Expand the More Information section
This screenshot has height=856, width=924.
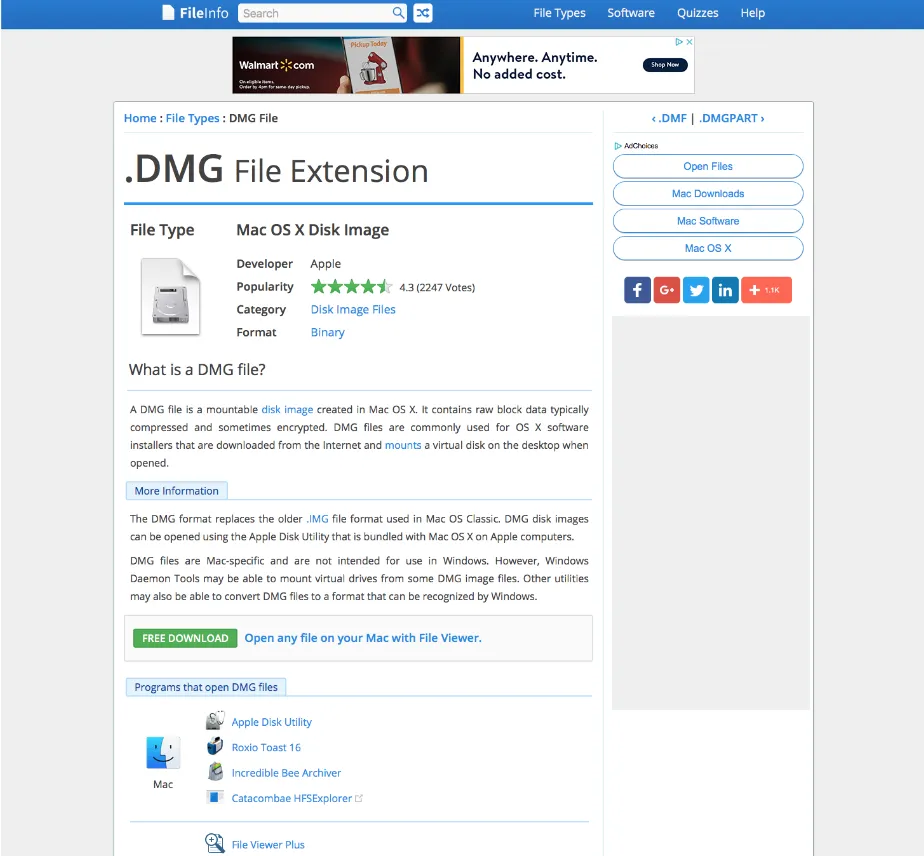176,490
